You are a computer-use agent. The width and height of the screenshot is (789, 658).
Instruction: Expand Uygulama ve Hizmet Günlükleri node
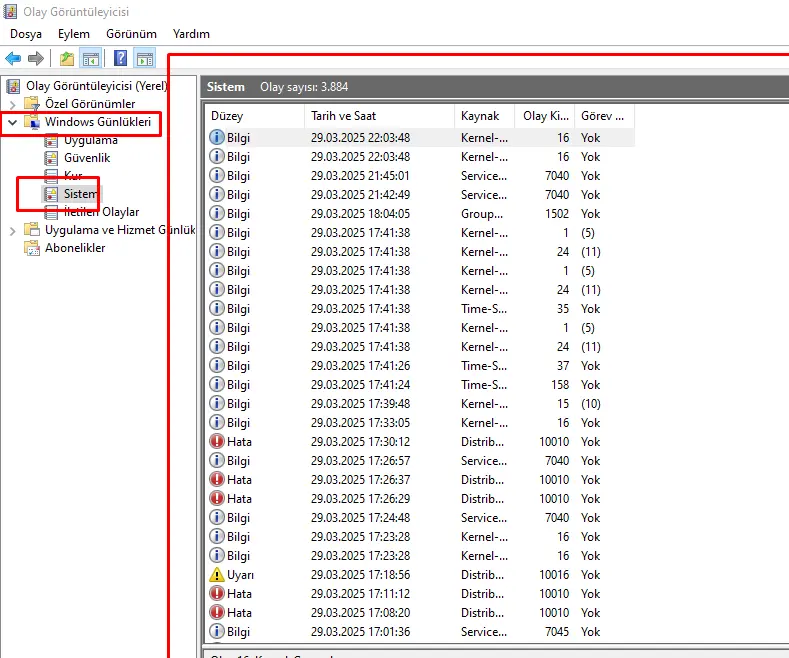[13, 231]
